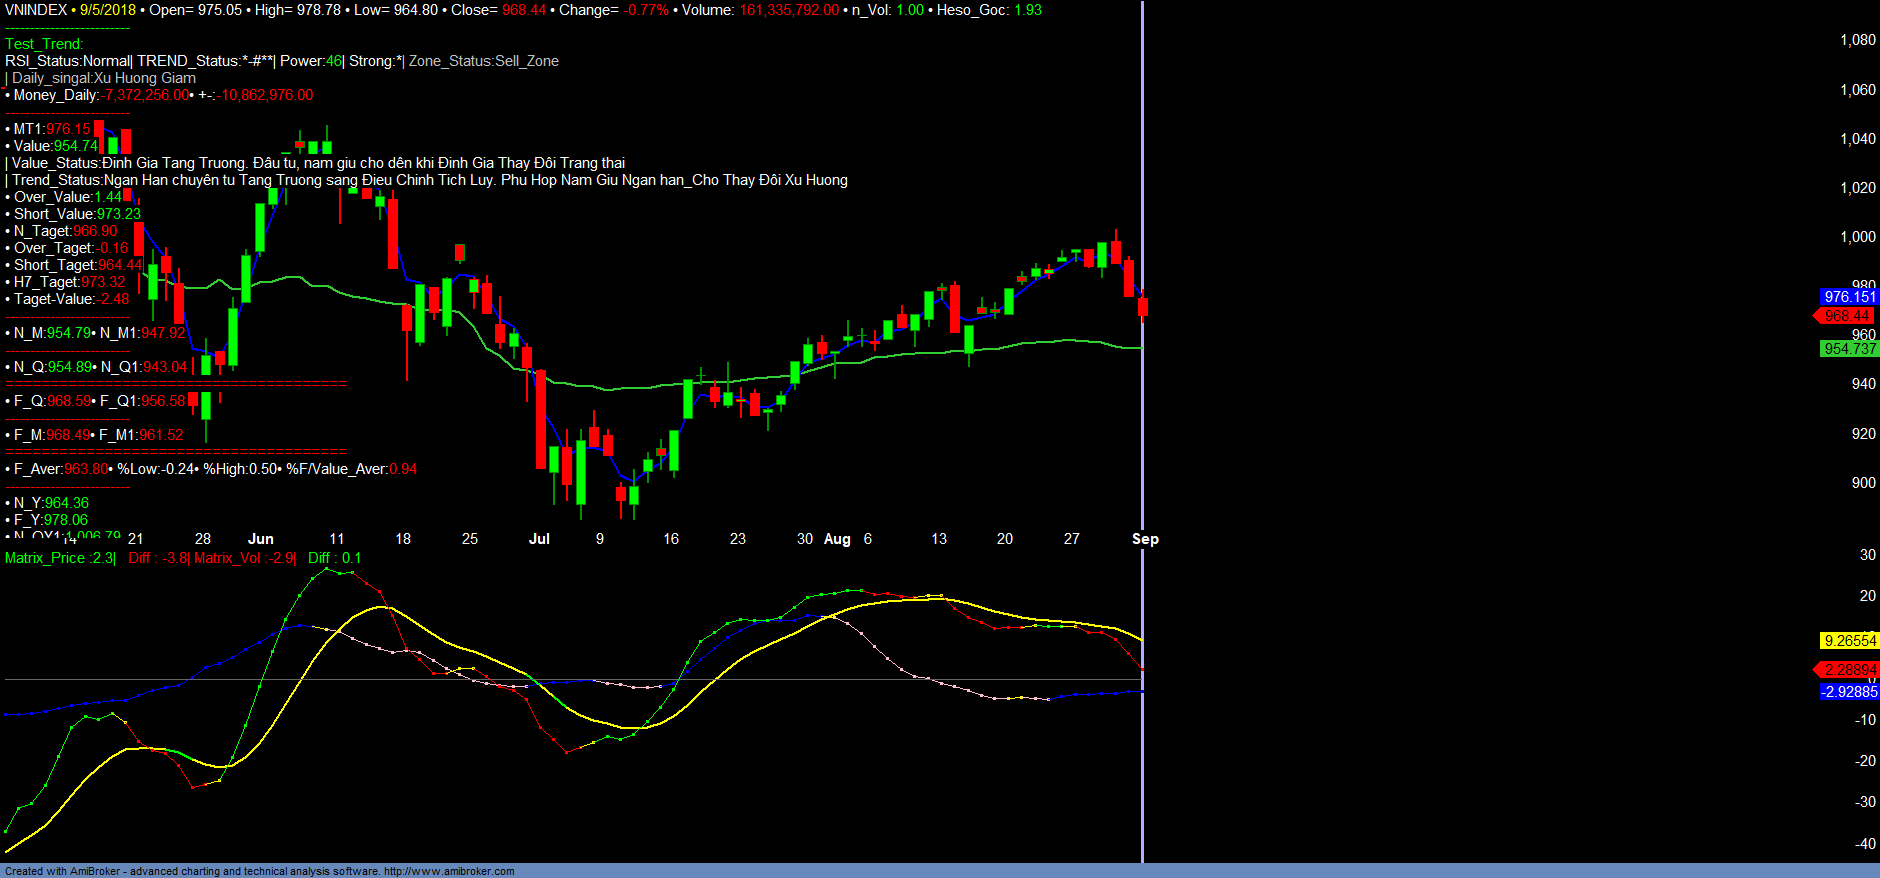The height and width of the screenshot is (878, 1880).
Task: Click the yellow 9.26554 indicator label
Action: [x=1849, y=641]
